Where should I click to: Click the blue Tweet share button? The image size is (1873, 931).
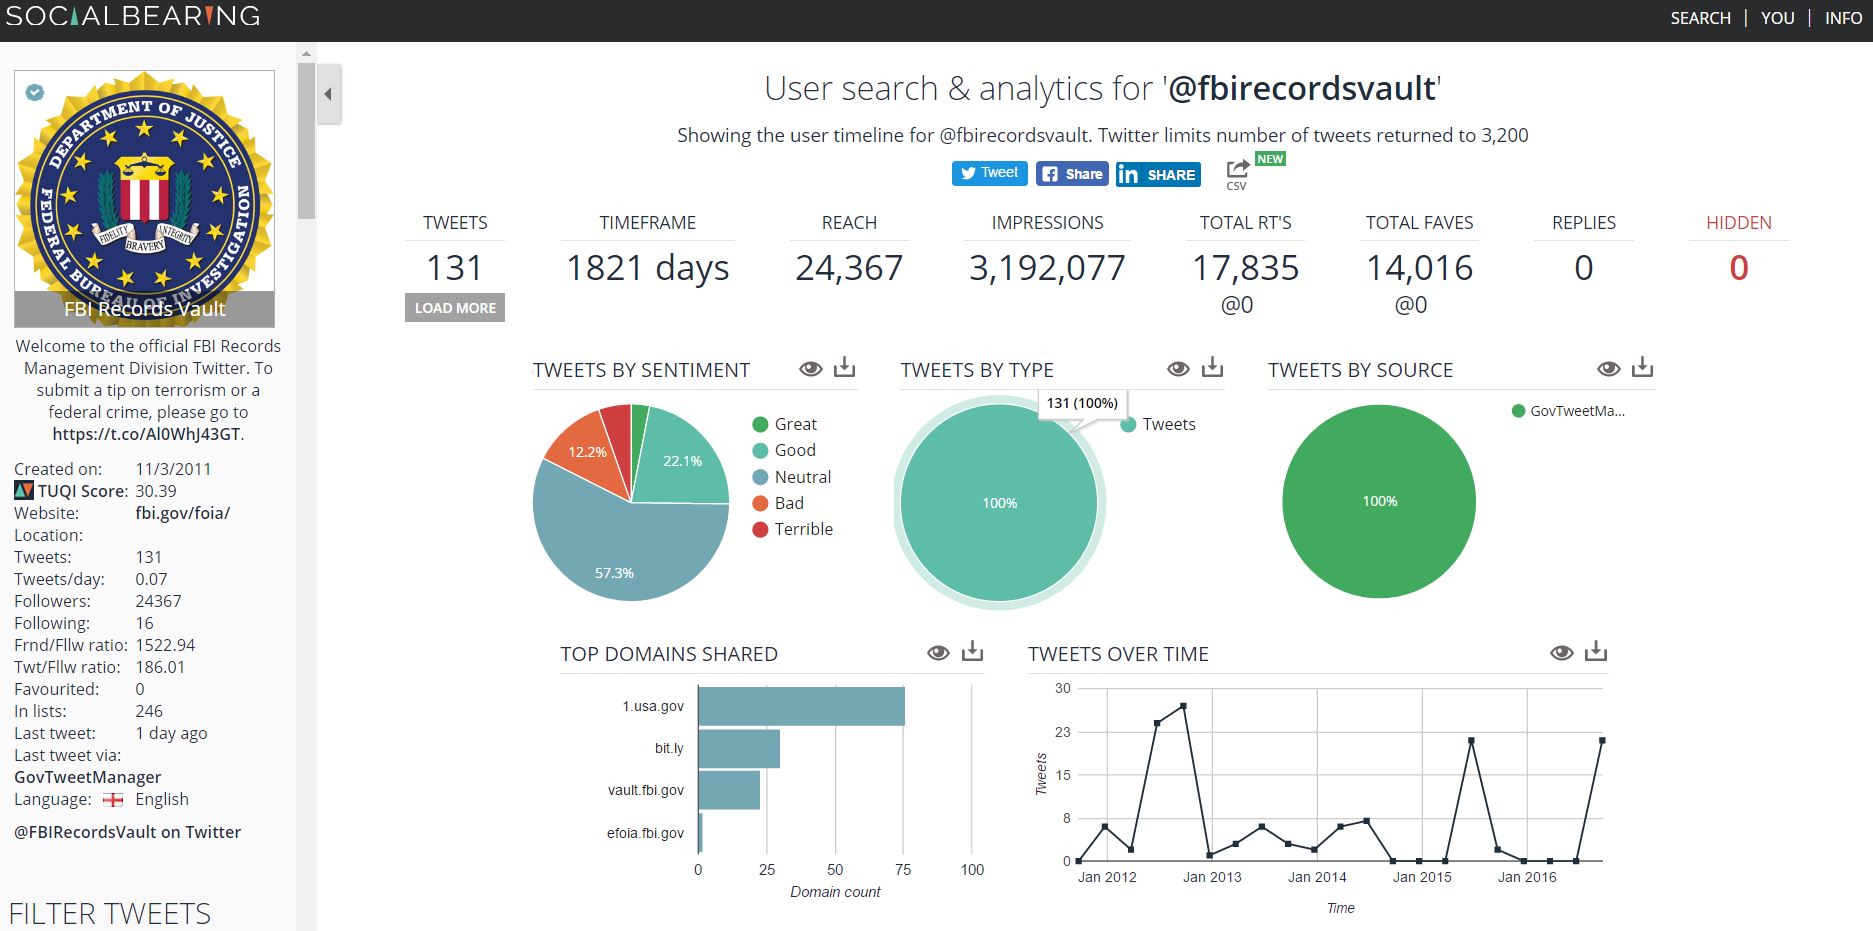[989, 173]
